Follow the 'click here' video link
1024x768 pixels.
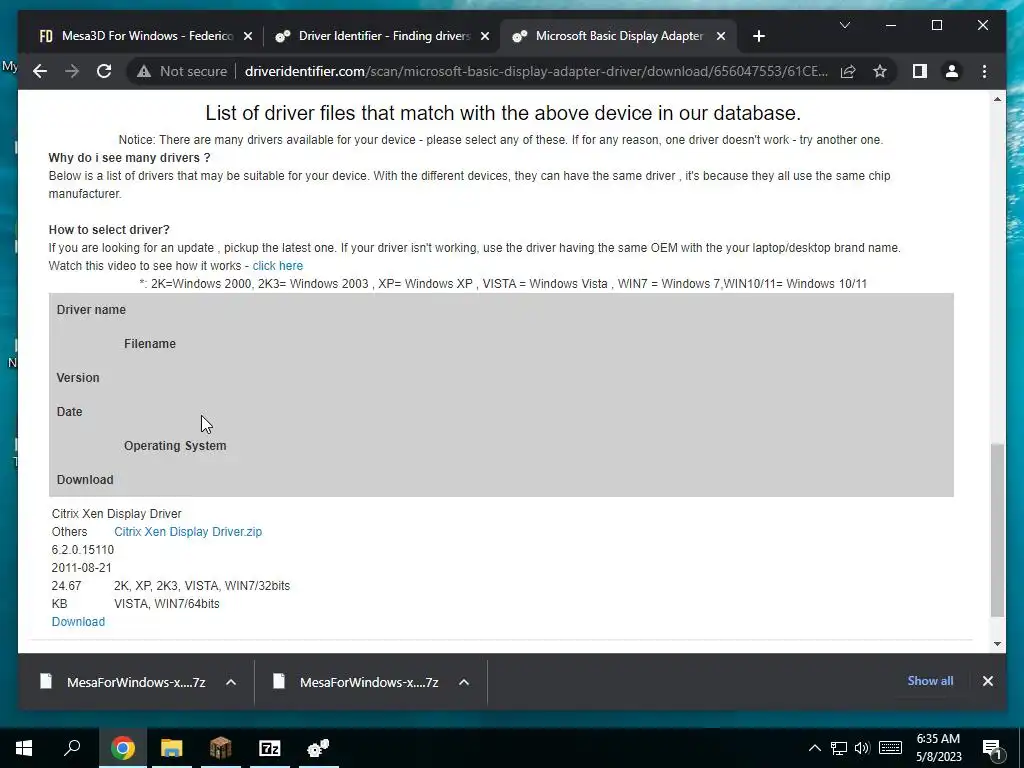tap(278, 266)
